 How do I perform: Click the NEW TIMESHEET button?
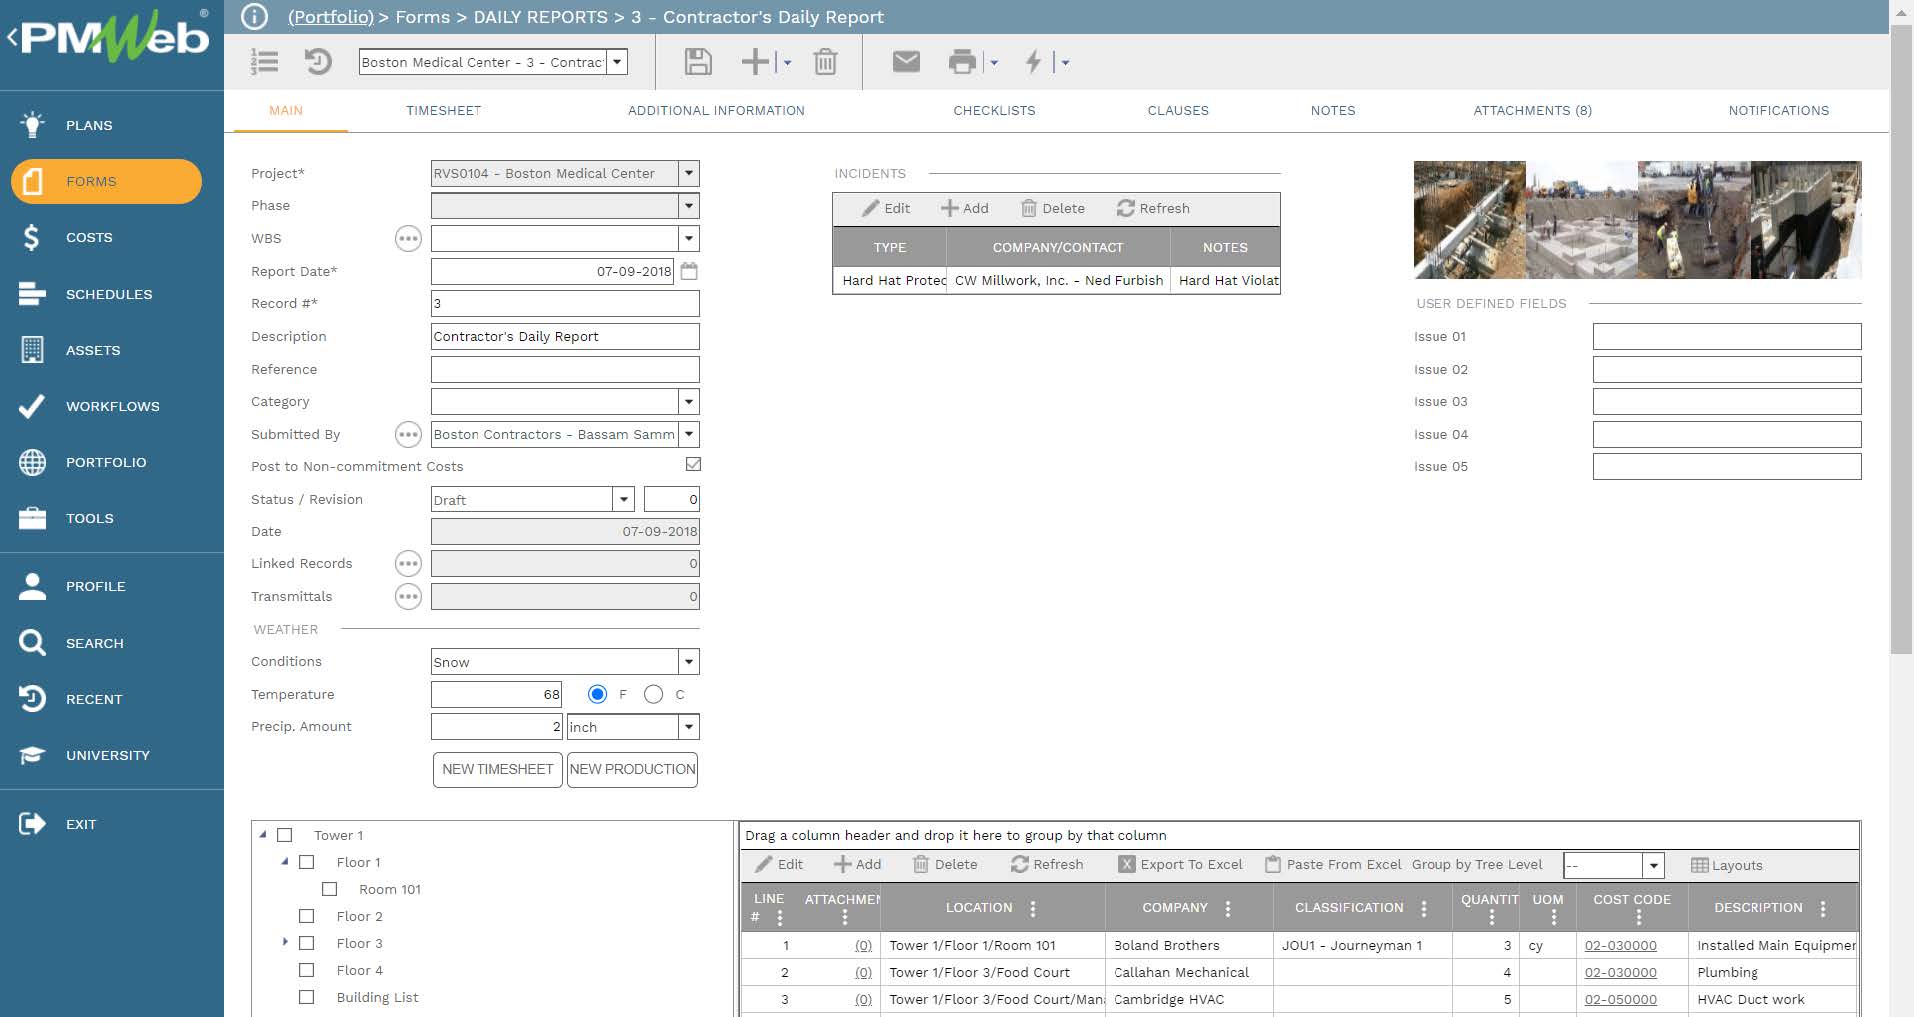(497, 769)
